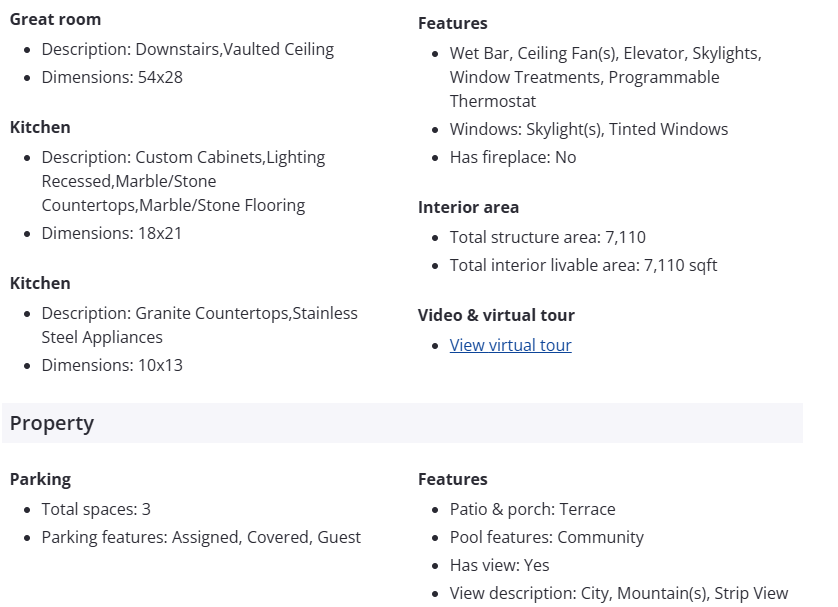Select the Dimensions: 18x21 kitchen line
Screen dimensions: 838x607
pos(112,233)
